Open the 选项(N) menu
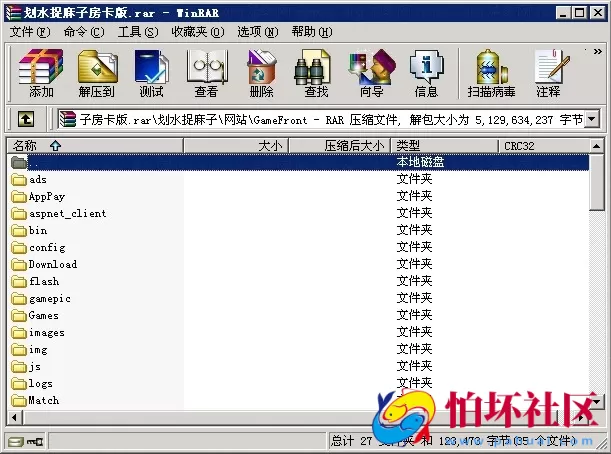 pos(258,32)
